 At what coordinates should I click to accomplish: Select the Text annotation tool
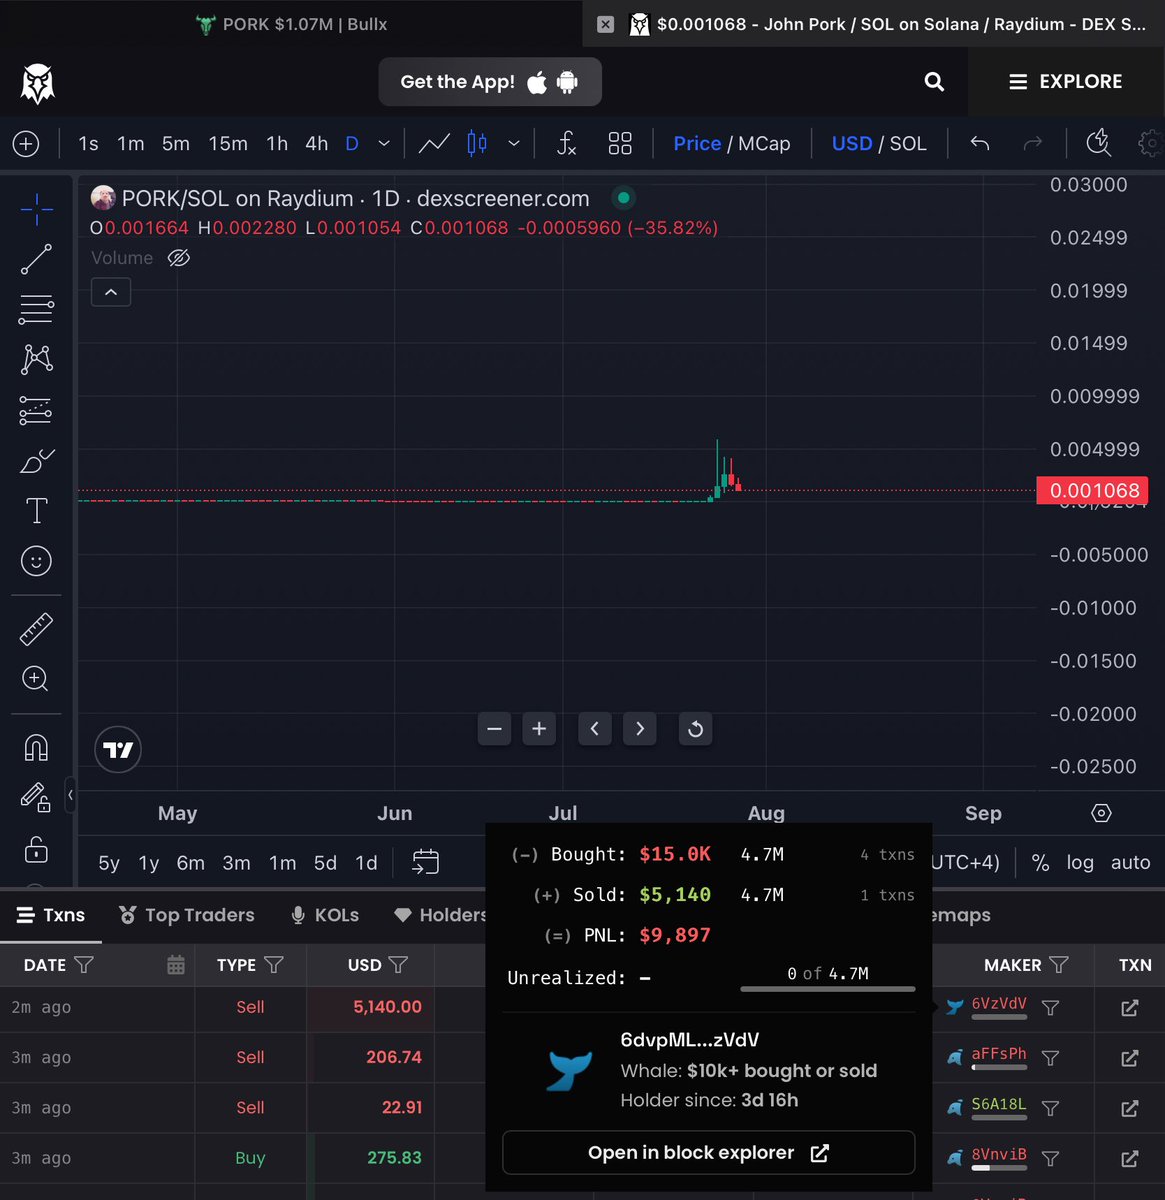[x=36, y=511]
